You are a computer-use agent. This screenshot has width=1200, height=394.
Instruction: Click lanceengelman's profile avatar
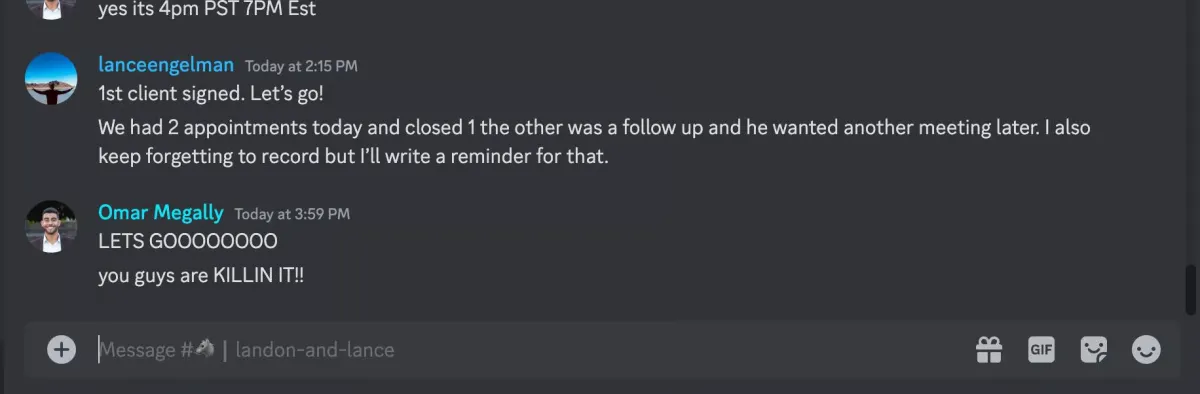pos(51,79)
